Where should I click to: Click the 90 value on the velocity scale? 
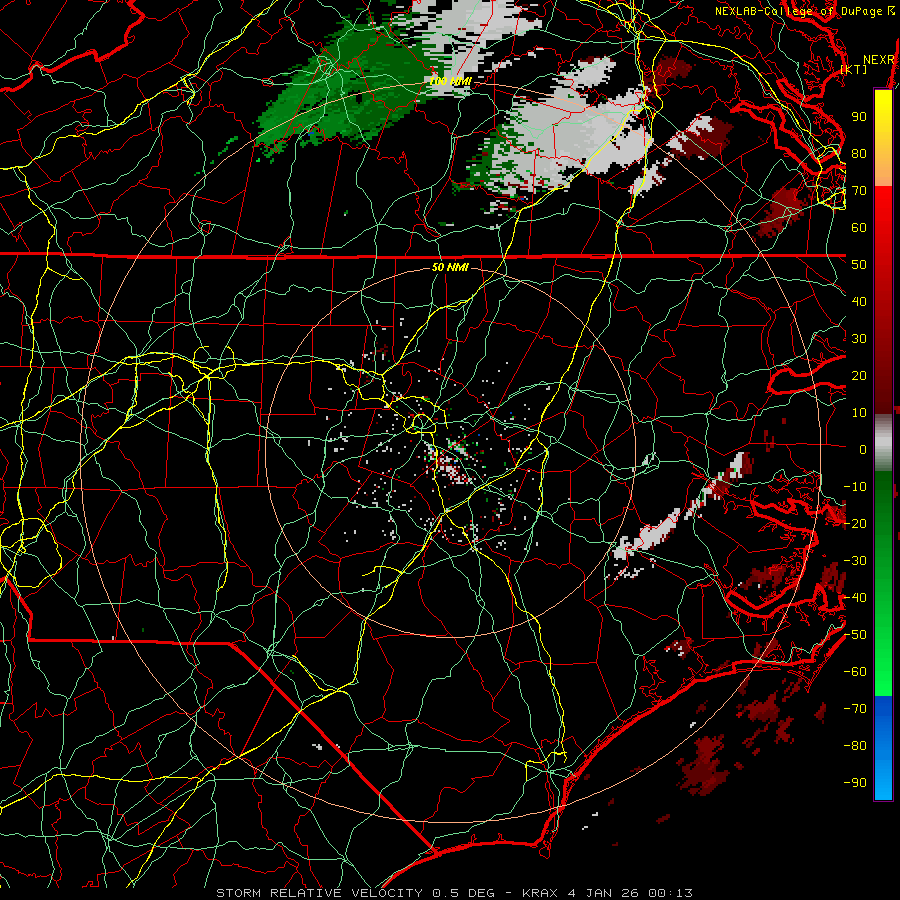click(x=859, y=117)
